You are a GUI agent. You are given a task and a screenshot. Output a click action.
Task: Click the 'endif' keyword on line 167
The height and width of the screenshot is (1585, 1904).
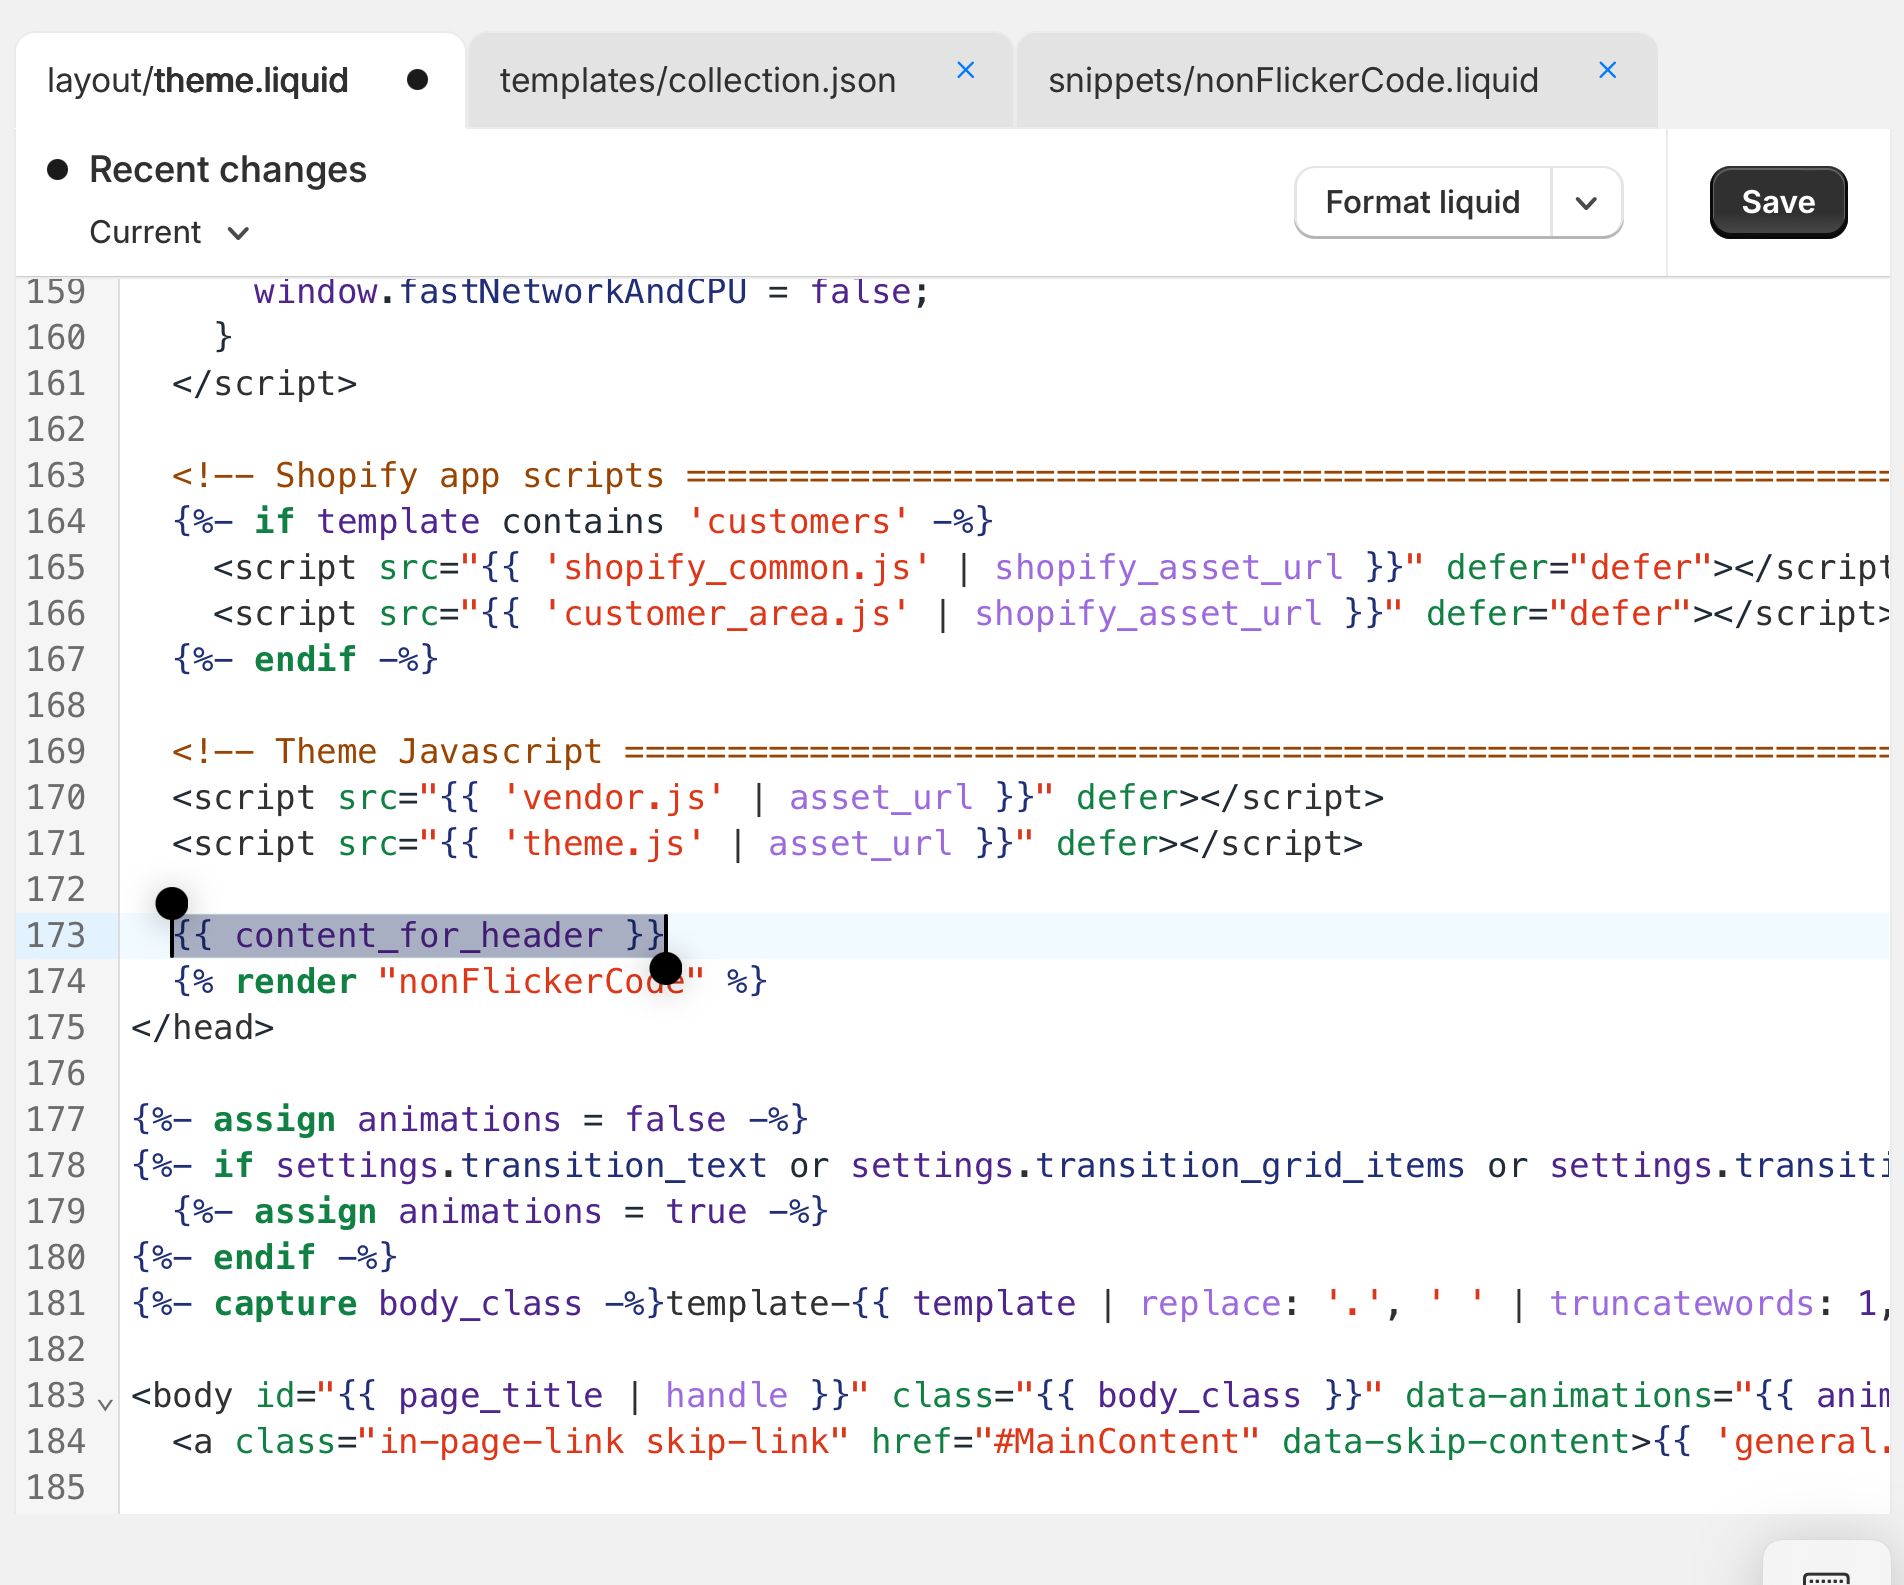[x=305, y=659]
